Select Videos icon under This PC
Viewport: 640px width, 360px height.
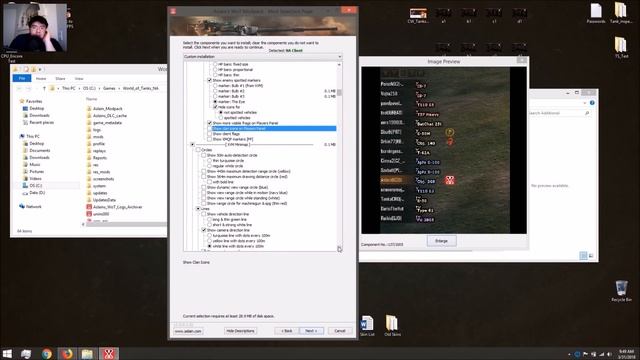(x=25, y=178)
